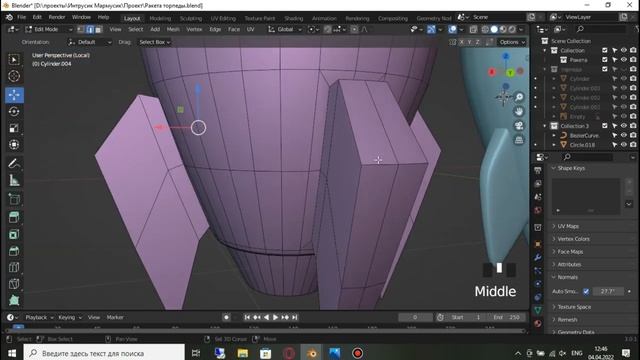
Task: Open the Global transform orientation dropdown
Action: pos(285,29)
